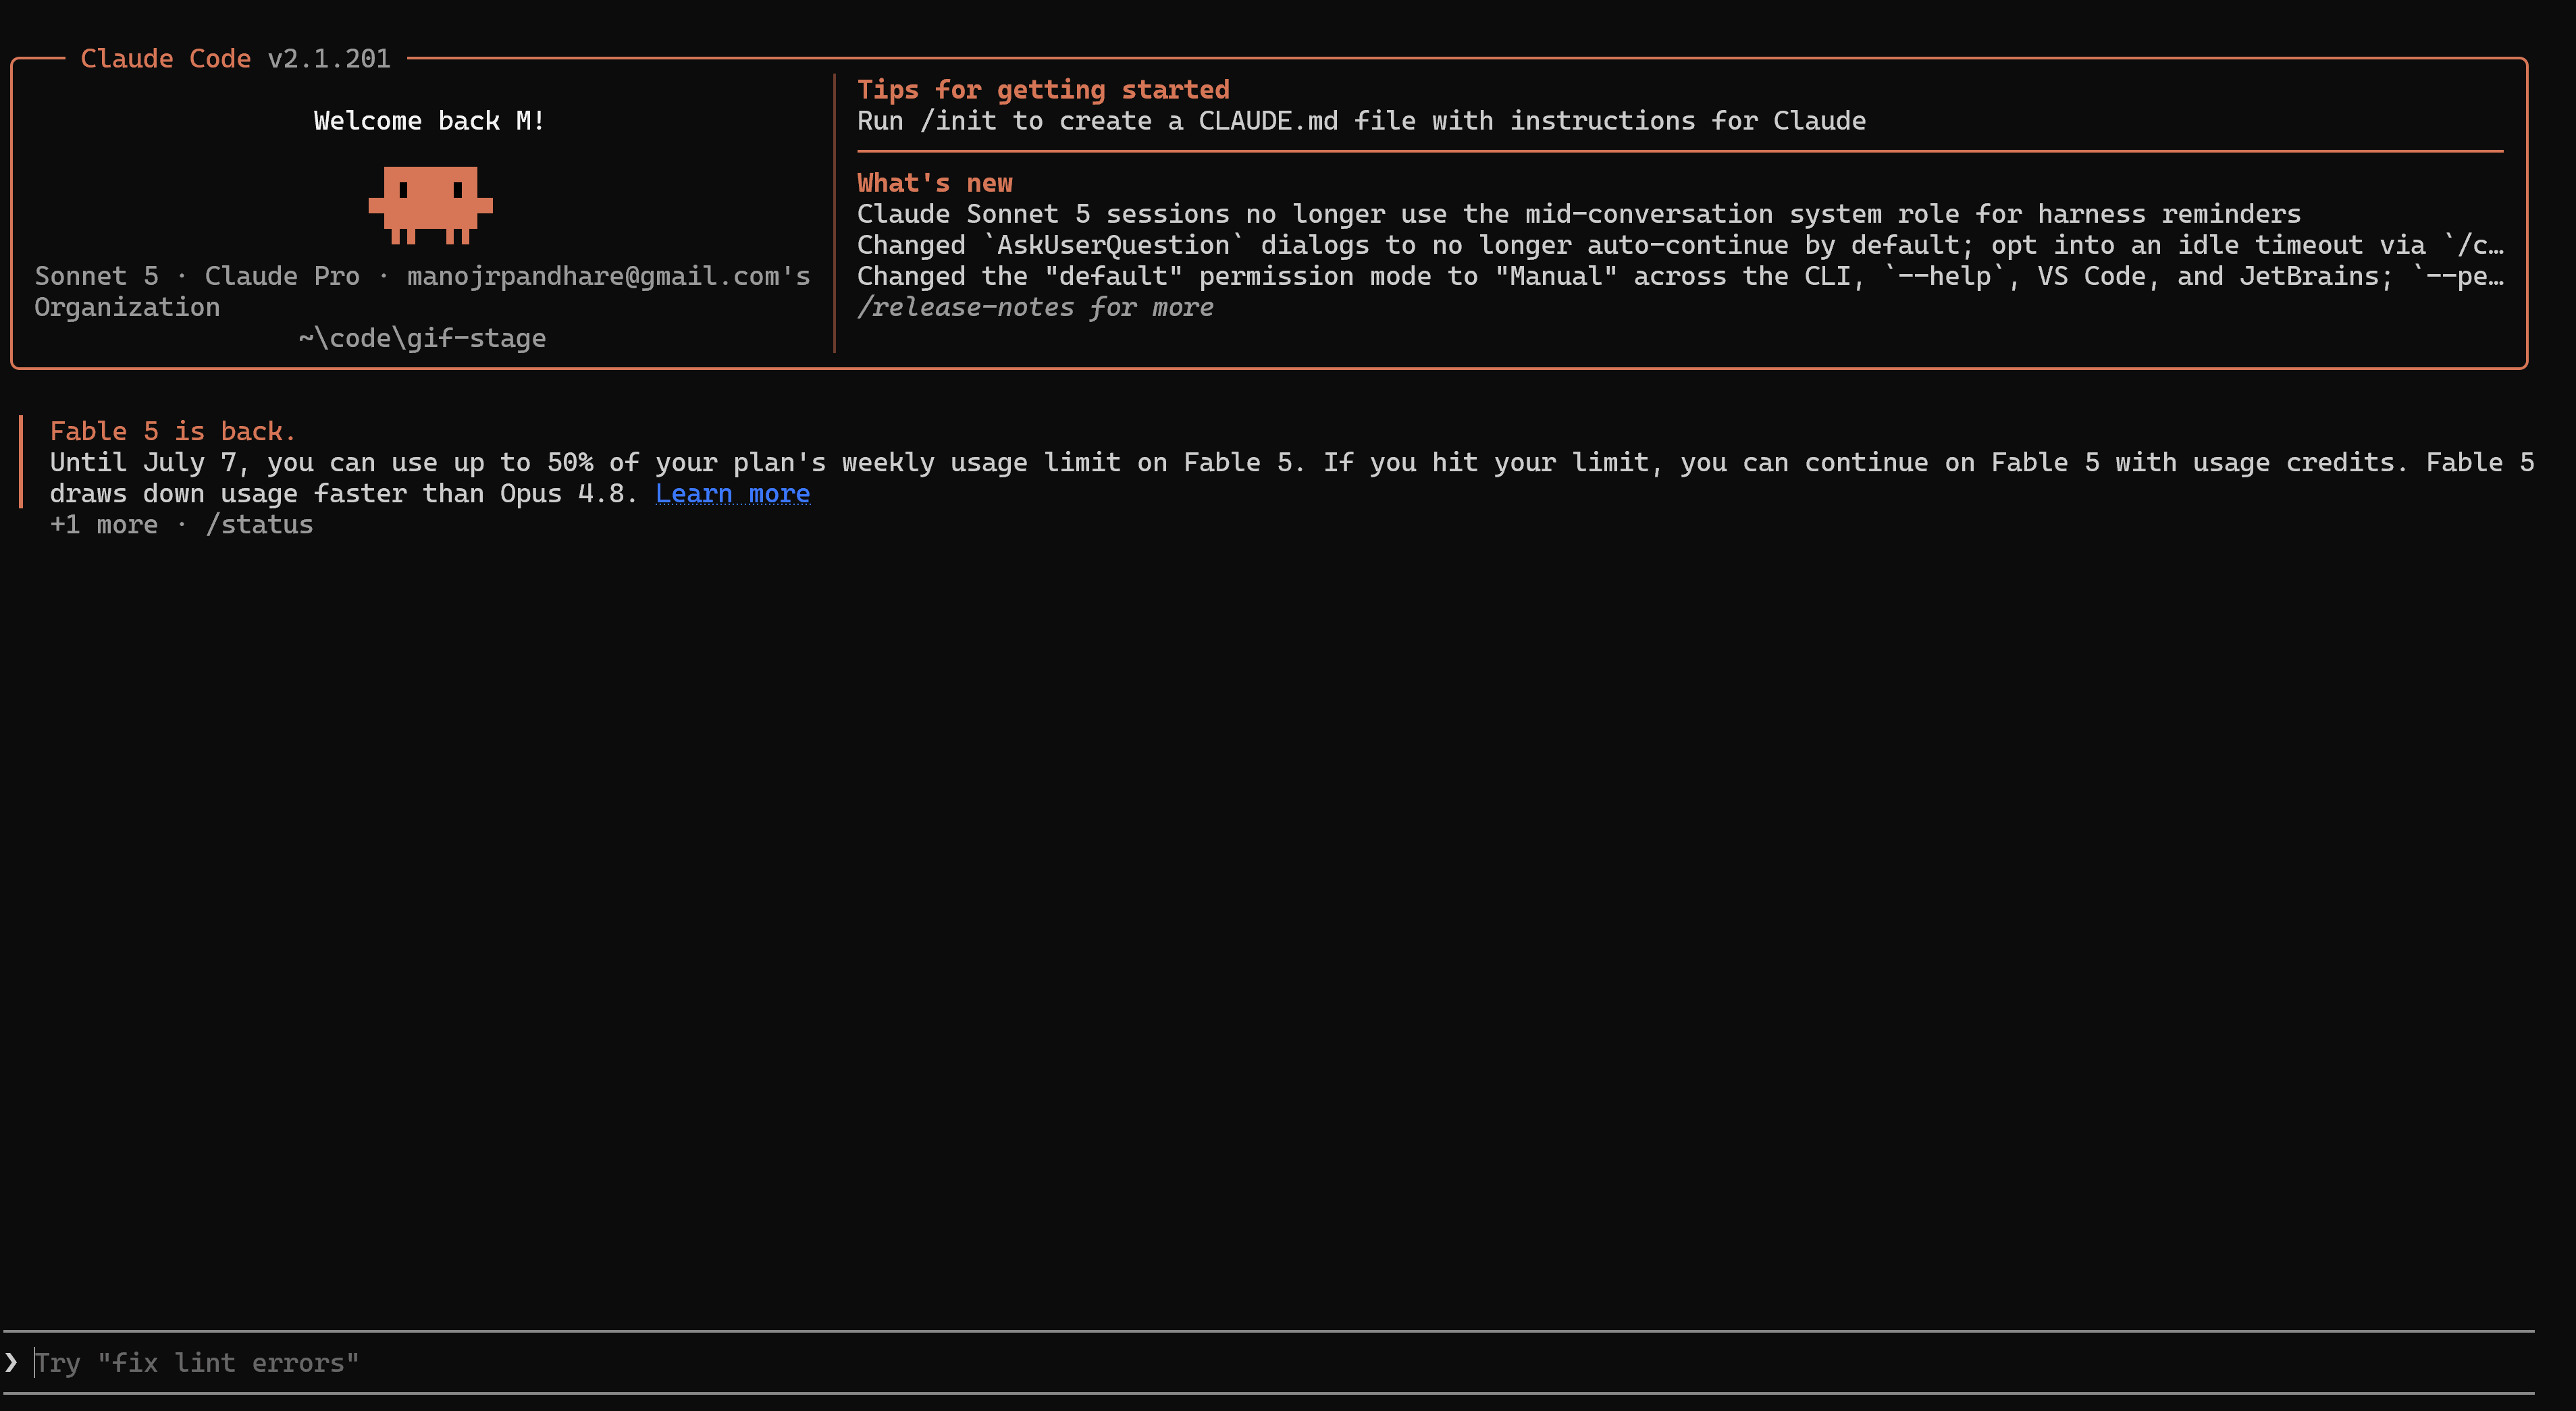Click the Claude Code pixel mascot icon
Image resolution: width=2576 pixels, height=1411 pixels.
pos(430,205)
